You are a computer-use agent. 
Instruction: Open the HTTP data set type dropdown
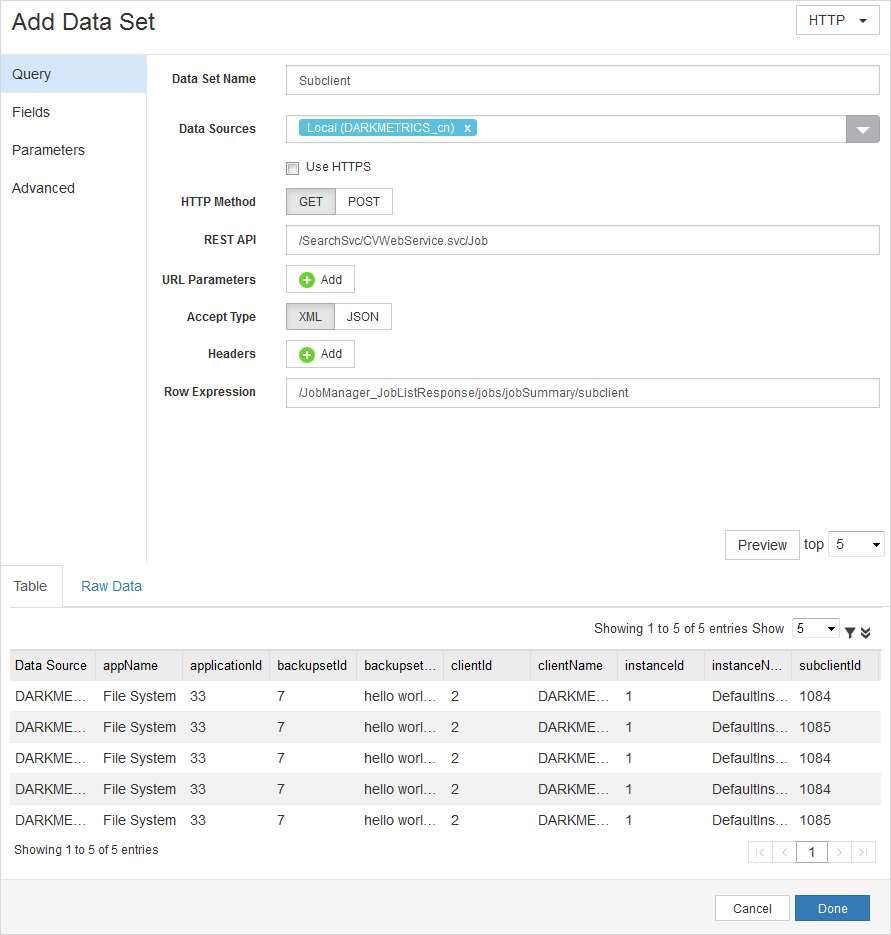[837, 19]
